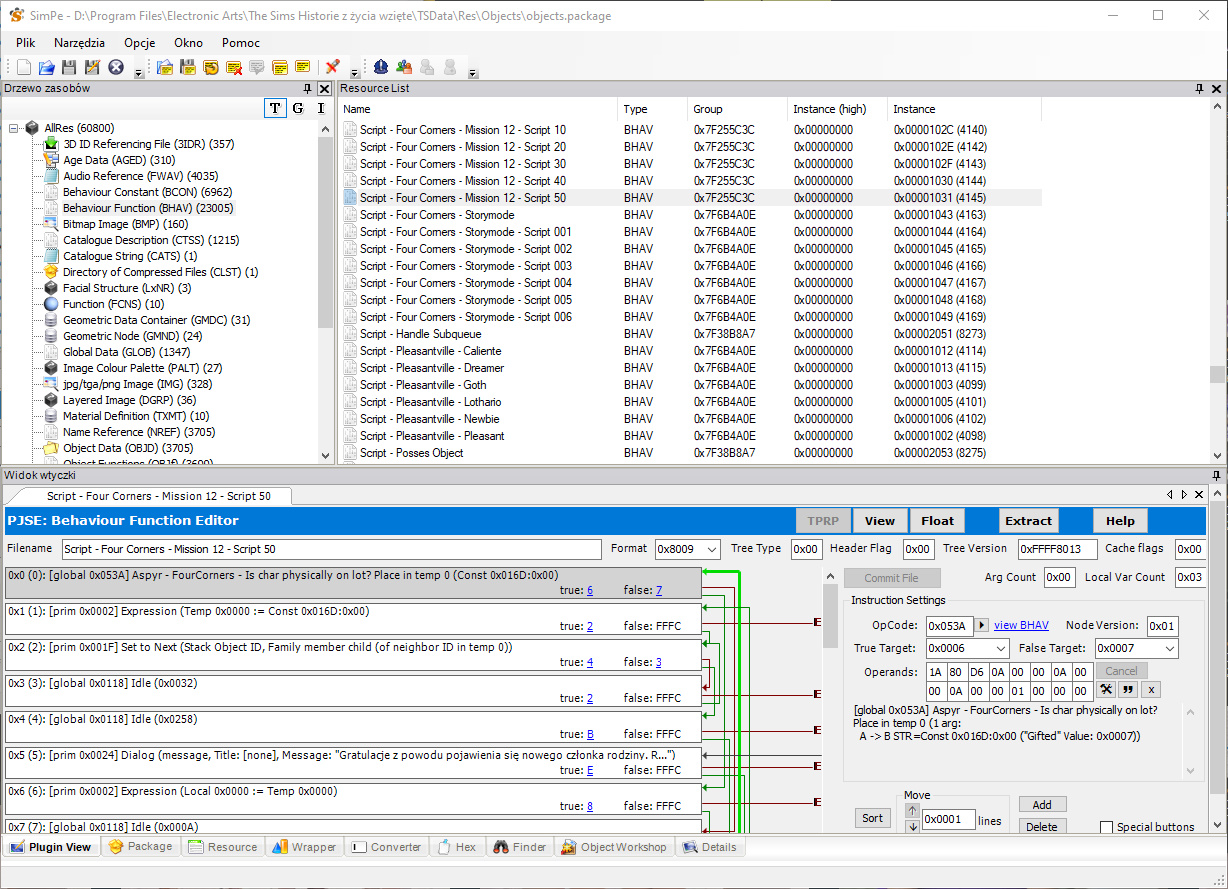Toggle the T tree view mode
This screenshot has width=1228, height=889.
(274, 108)
